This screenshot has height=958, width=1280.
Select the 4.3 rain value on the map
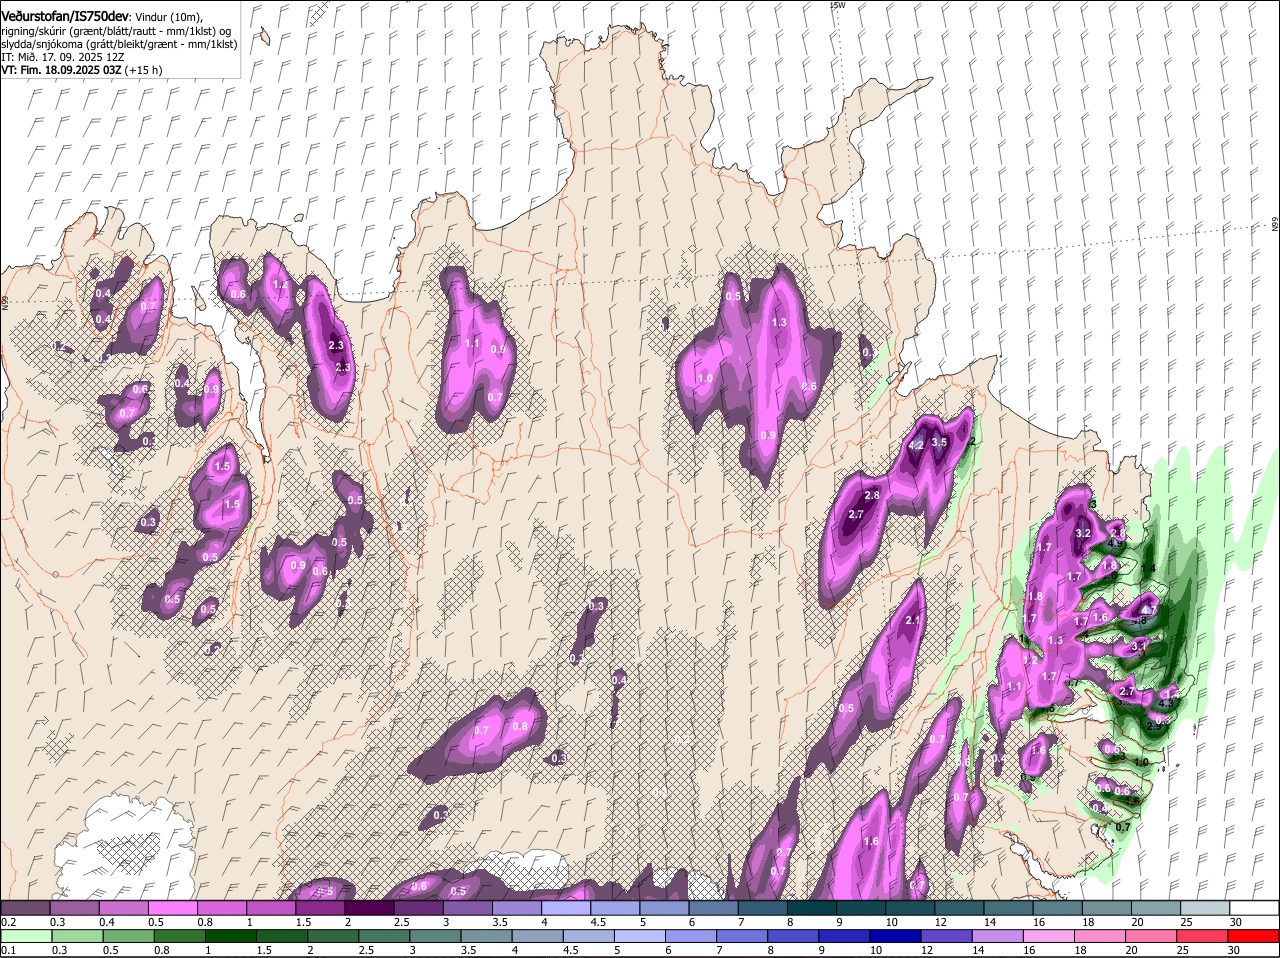1165,703
